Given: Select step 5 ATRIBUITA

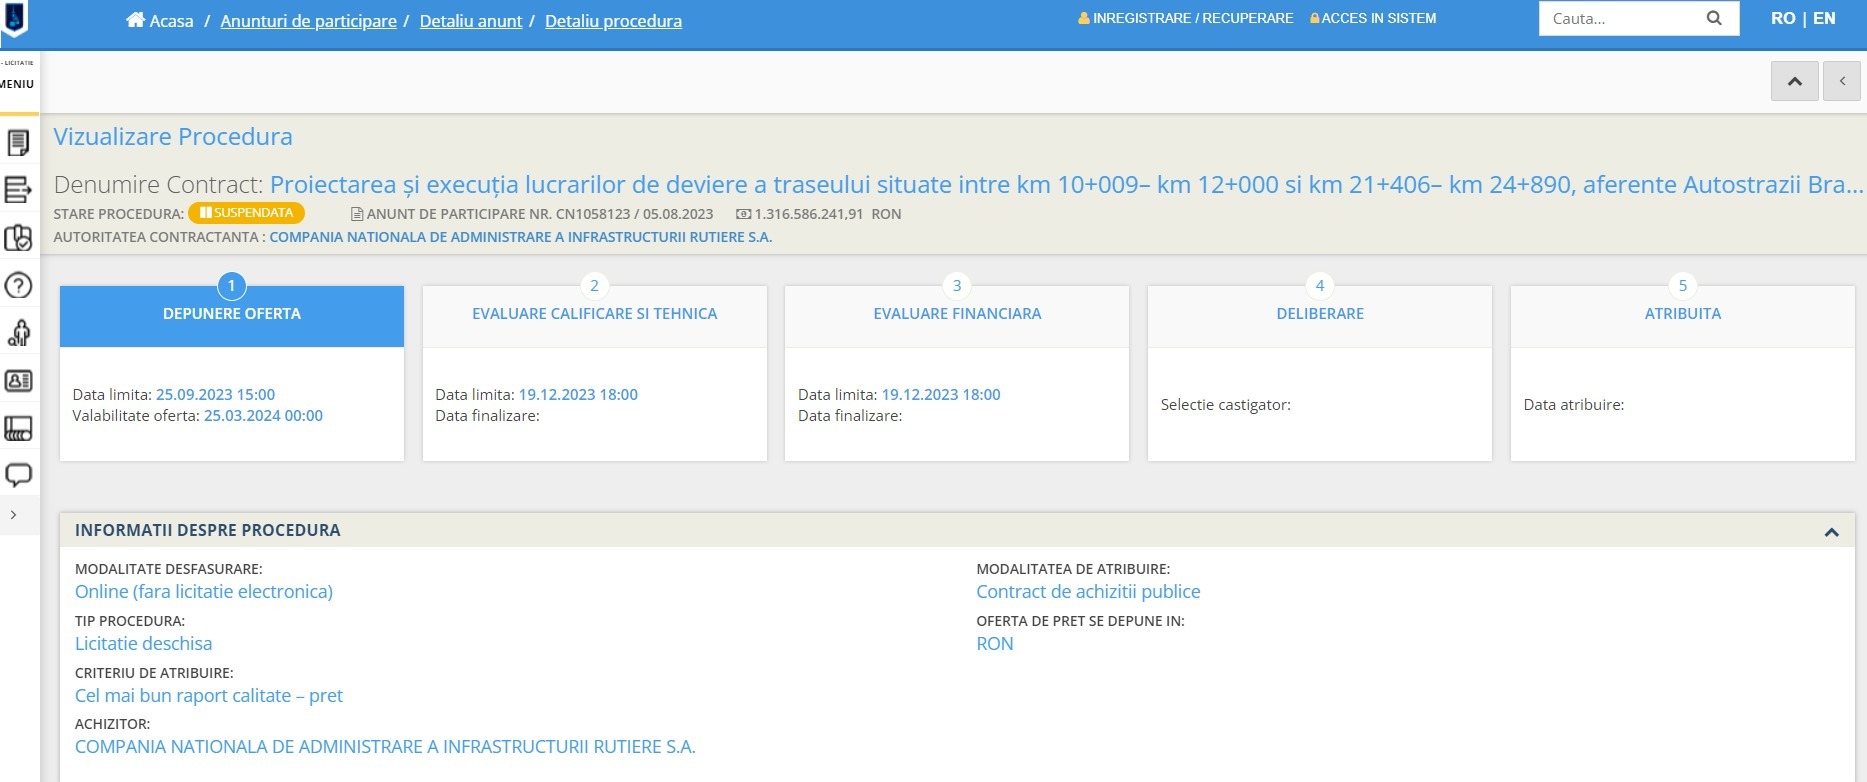Looking at the screenshot, I should click(1683, 314).
